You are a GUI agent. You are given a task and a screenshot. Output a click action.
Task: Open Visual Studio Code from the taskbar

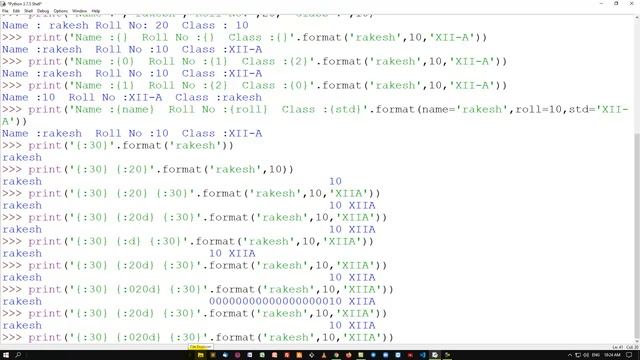422,355
